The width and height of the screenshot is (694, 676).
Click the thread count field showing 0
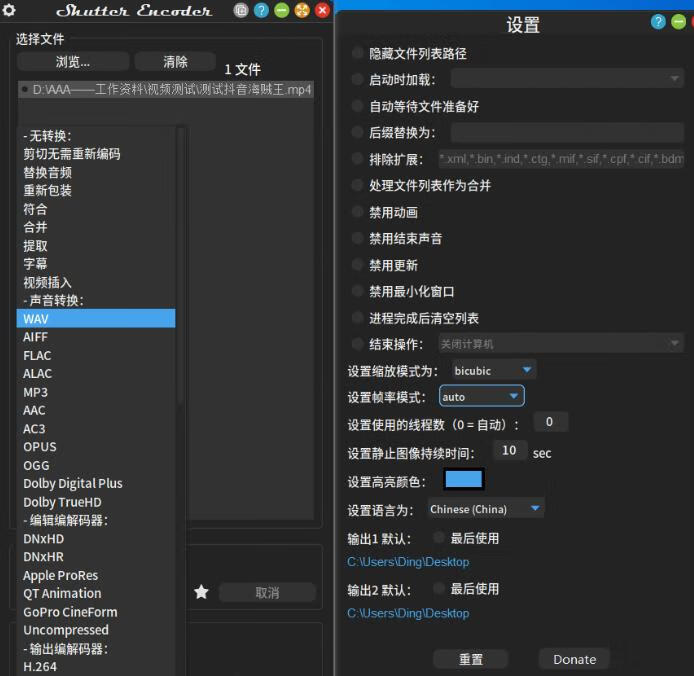tap(551, 422)
